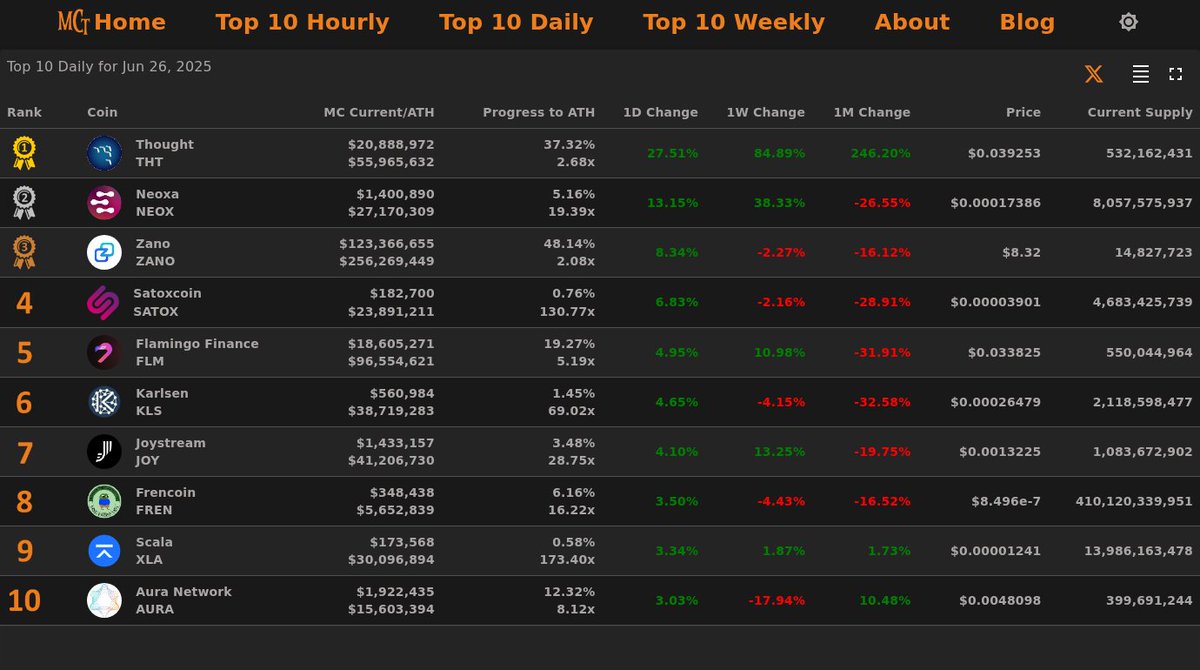The image size is (1200, 670).
Task: Open the Blog page
Action: [1027, 22]
